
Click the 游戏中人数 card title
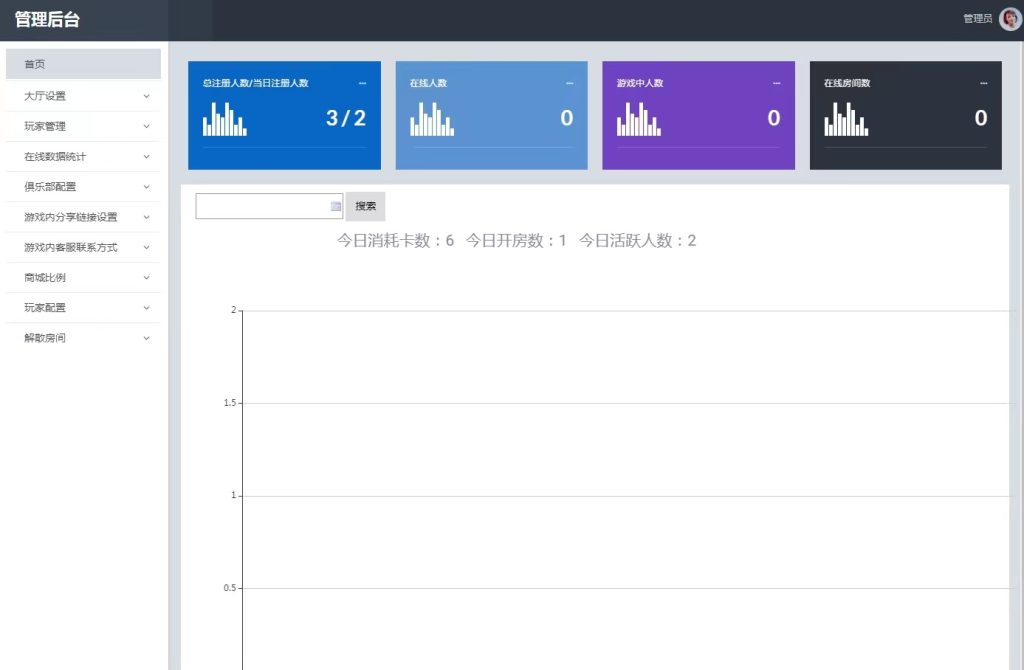point(640,83)
